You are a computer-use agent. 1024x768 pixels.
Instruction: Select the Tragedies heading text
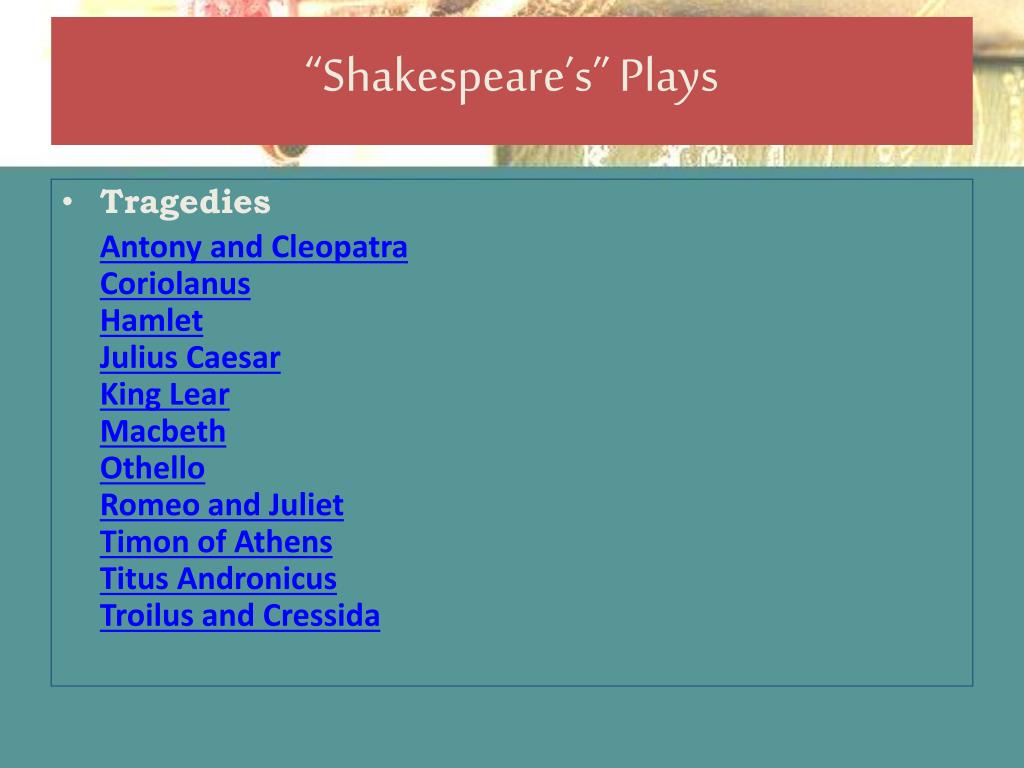click(x=186, y=202)
